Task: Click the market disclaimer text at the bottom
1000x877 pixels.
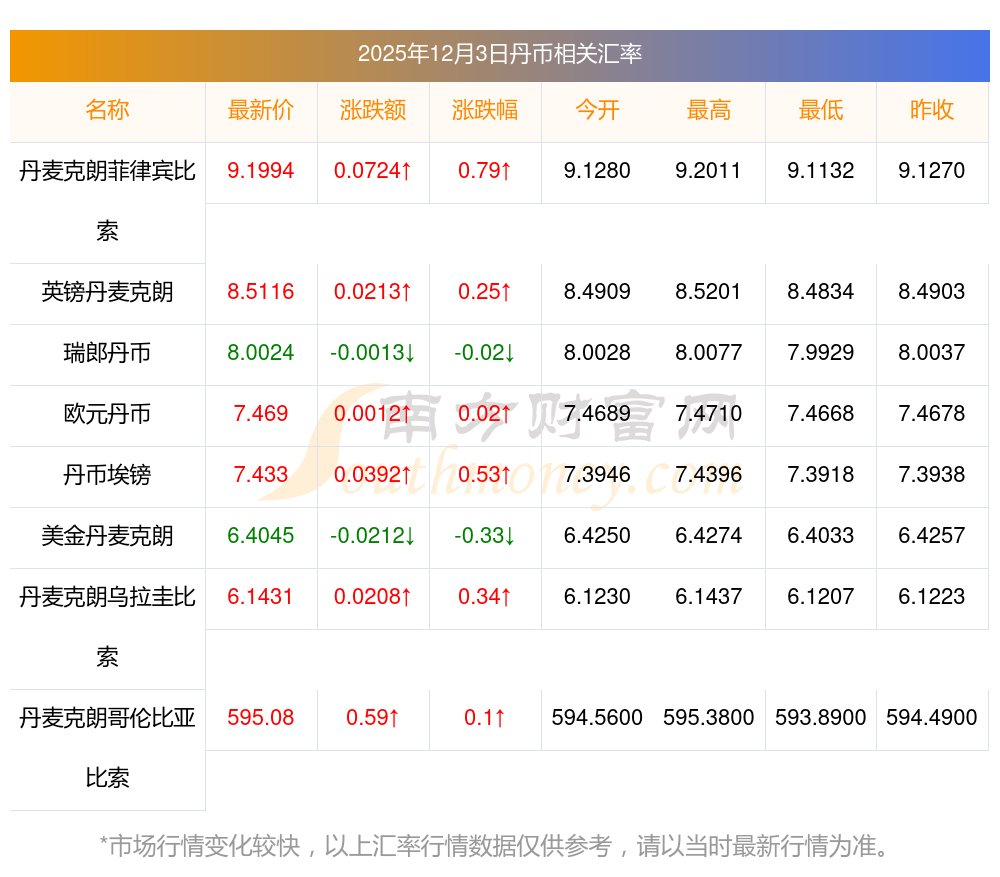Action: [x=495, y=846]
